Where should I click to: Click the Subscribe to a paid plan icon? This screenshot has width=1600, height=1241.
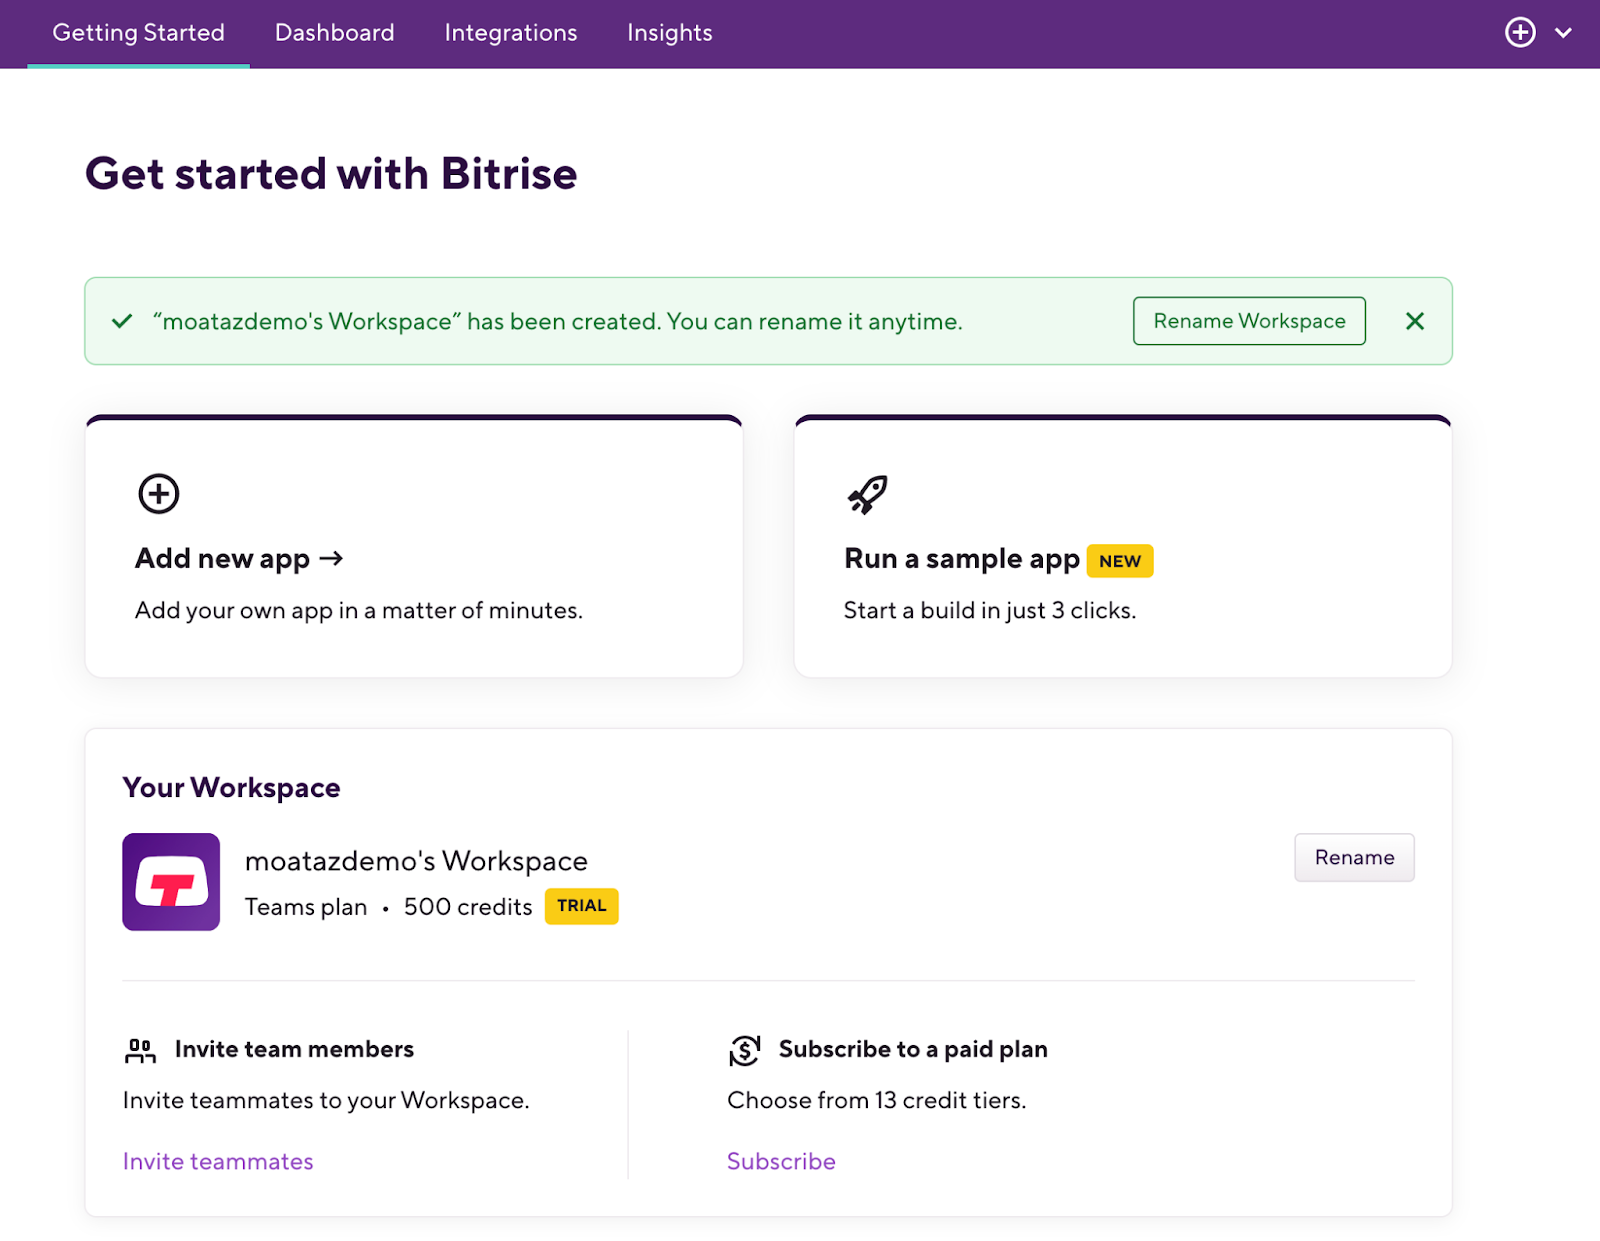pyautogui.click(x=744, y=1050)
